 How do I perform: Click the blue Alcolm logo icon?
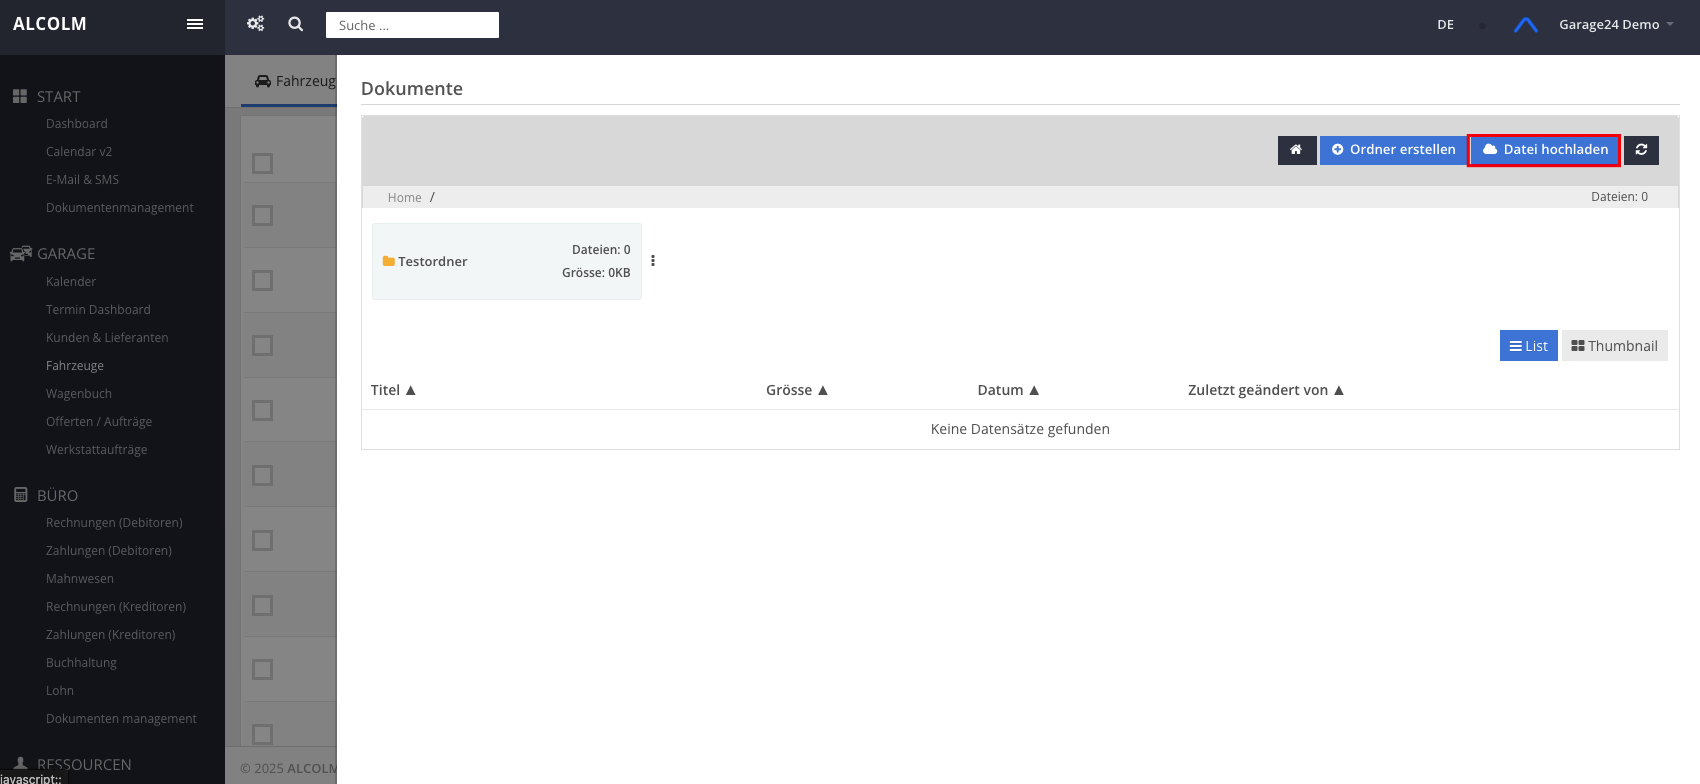coord(1525,25)
